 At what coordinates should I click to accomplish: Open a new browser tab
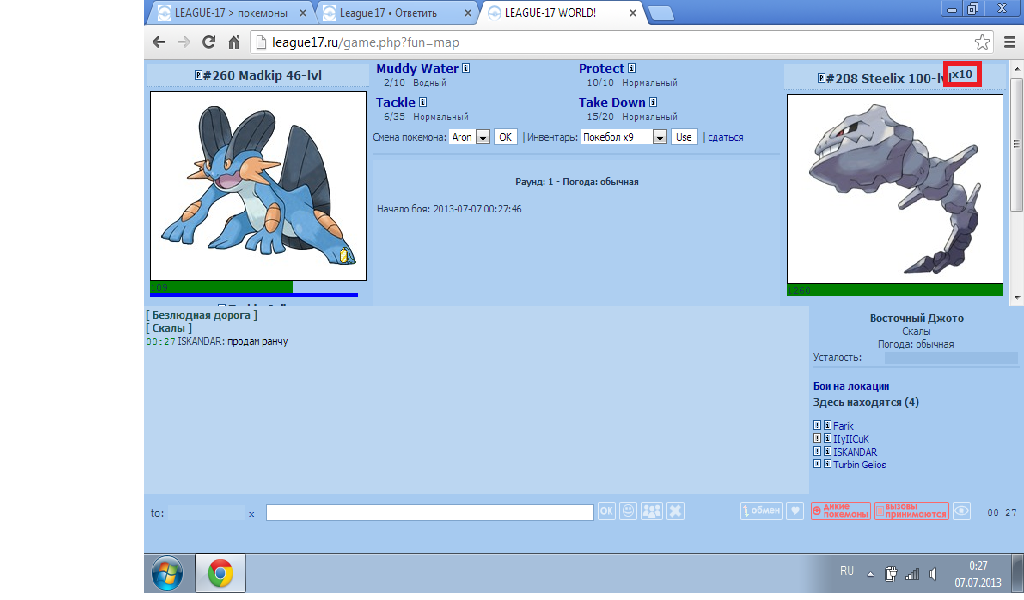(661, 13)
